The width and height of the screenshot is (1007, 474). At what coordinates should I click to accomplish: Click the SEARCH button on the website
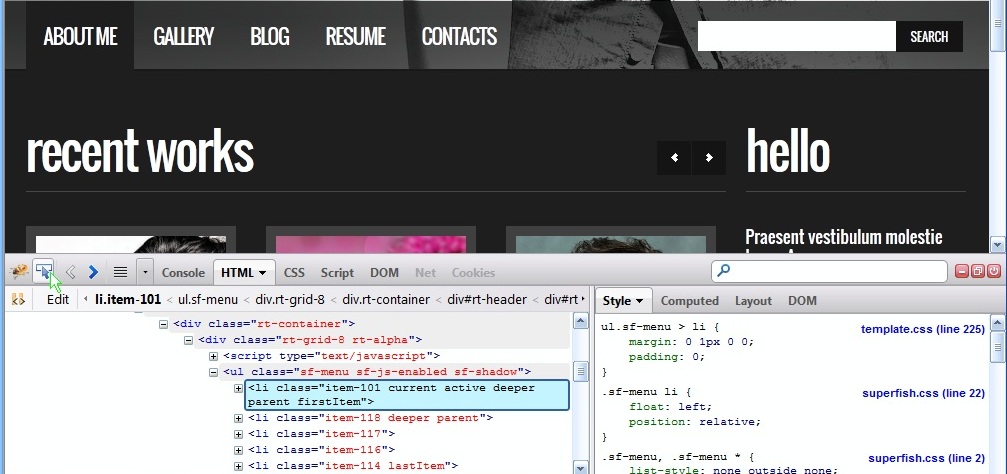pyautogui.click(x=928, y=37)
